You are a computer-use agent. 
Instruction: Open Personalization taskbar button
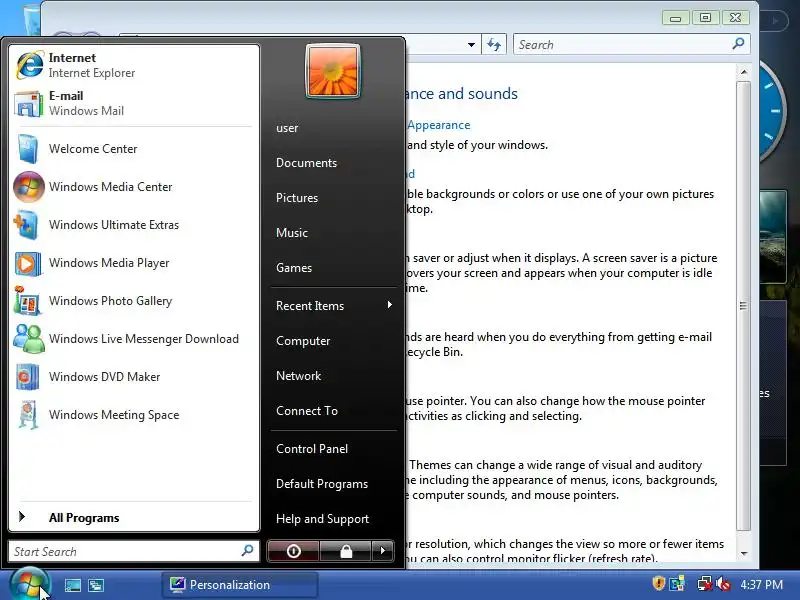tap(240, 585)
